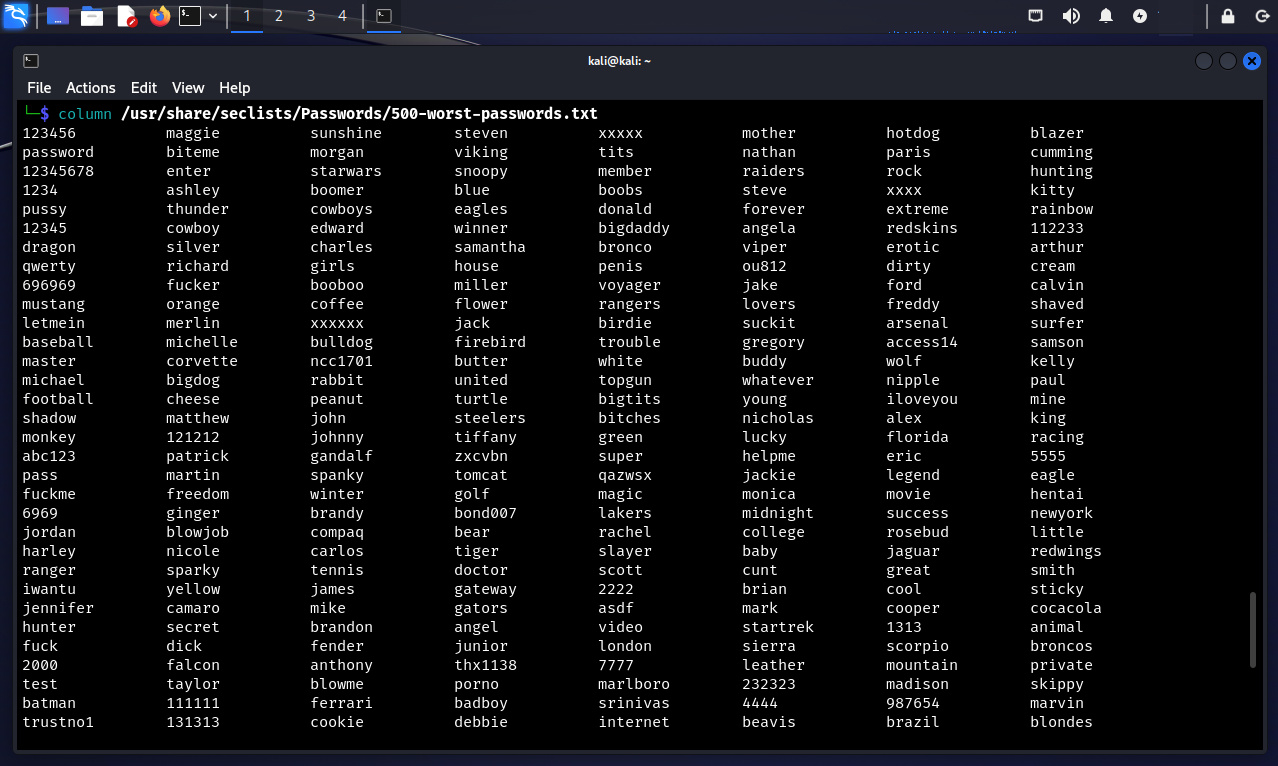
Task: Open the Actions menu
Action: click(x=91, y=88)
